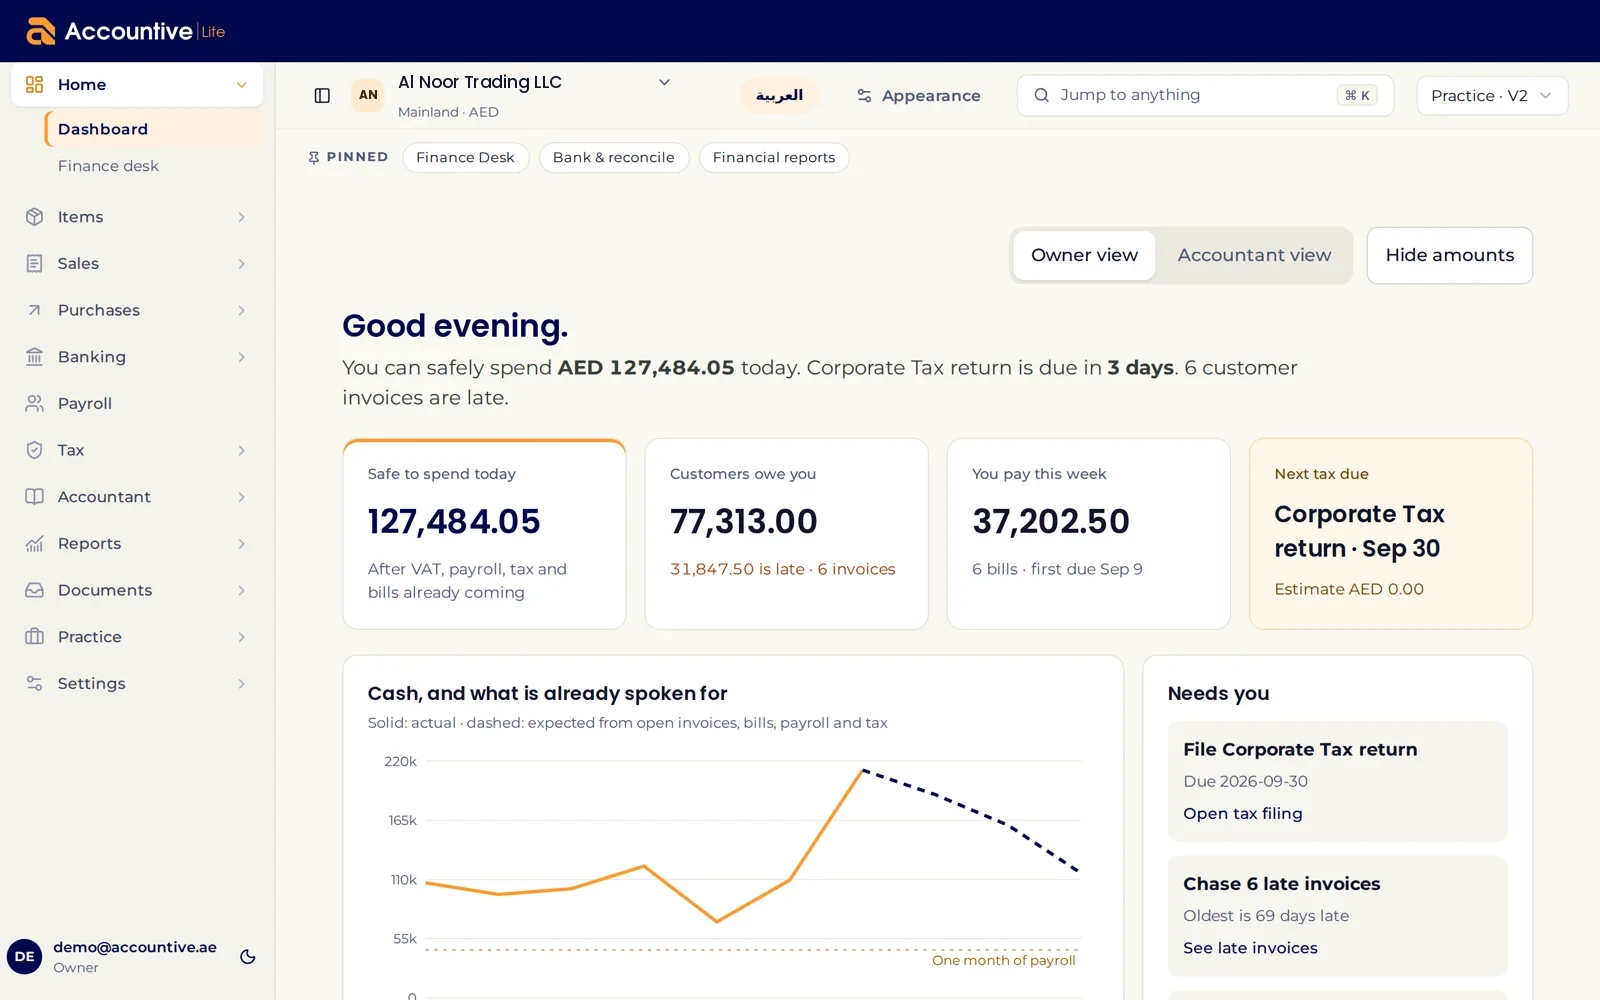The height and width of the screenshot is (1000, 1600).
Task: Switch language to Arabic
Action: click(x=779, y=95)
